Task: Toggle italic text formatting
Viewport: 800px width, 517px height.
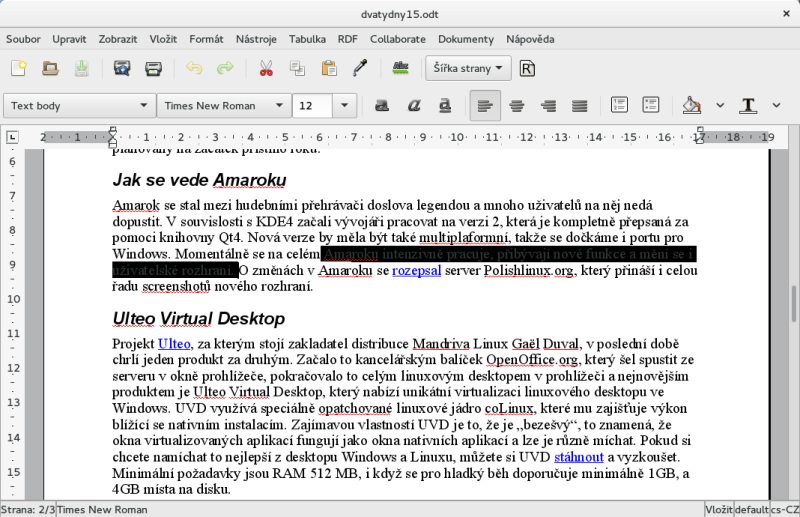Action: tap(413, 105)
